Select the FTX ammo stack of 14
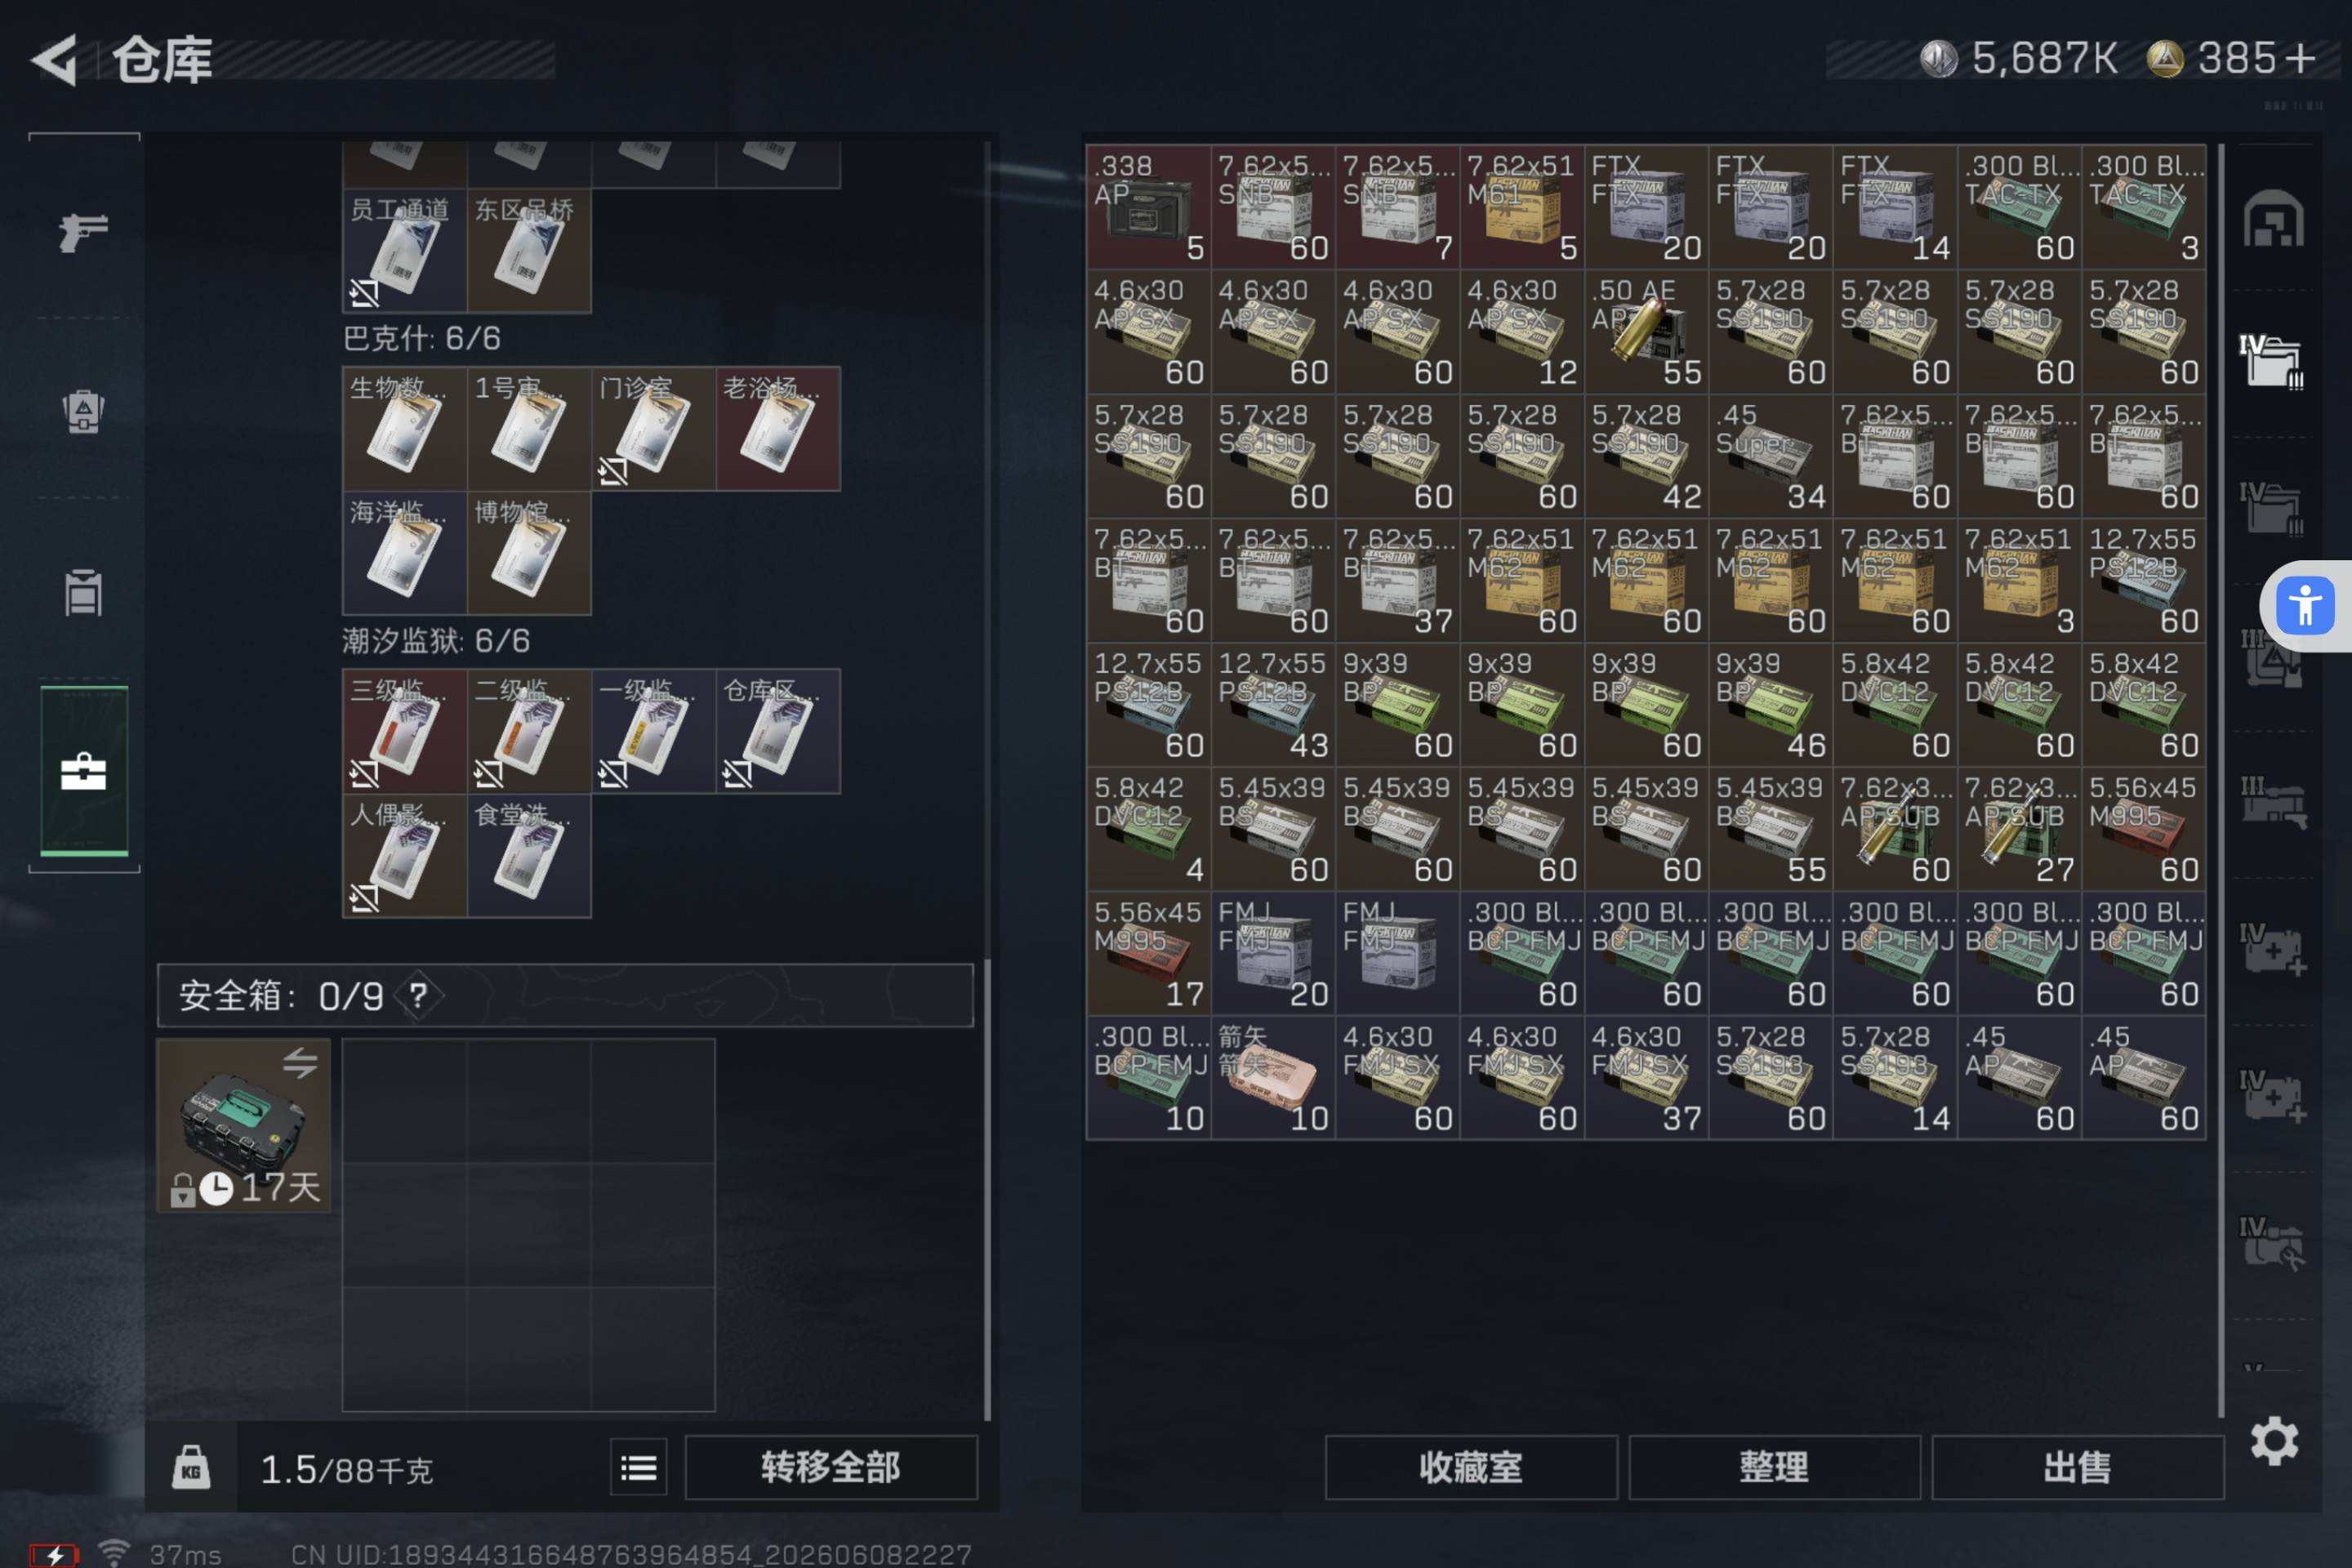 [x=1895, y=207]
